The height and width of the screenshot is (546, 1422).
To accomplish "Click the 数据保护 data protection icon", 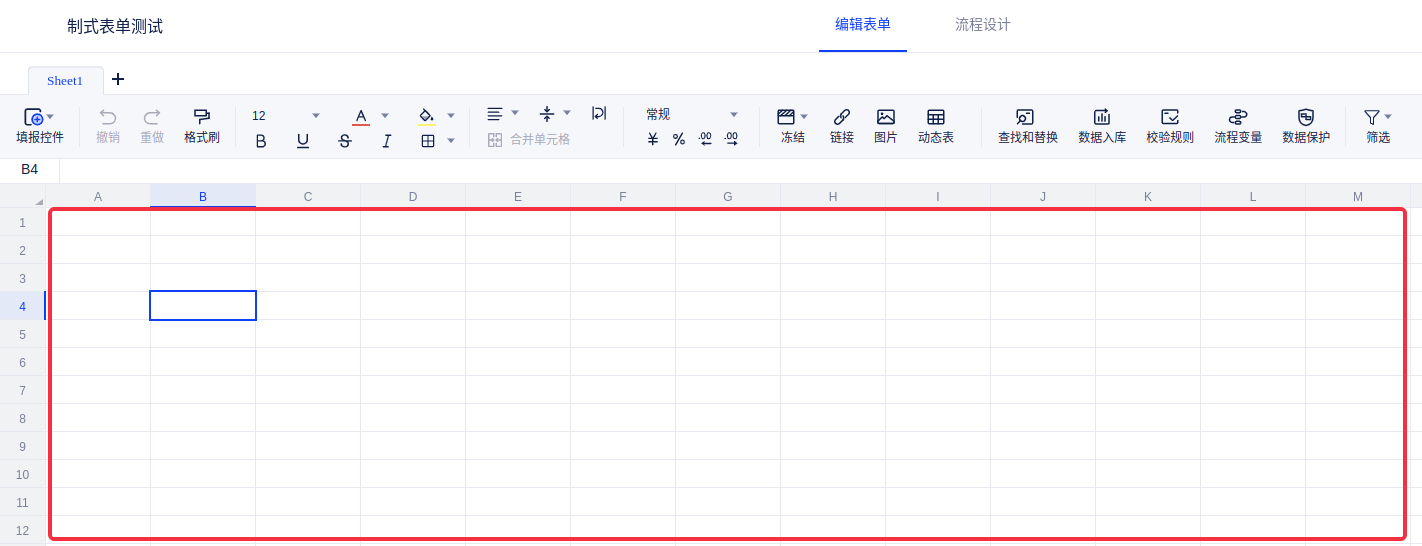I will [x=1305, y=117].
